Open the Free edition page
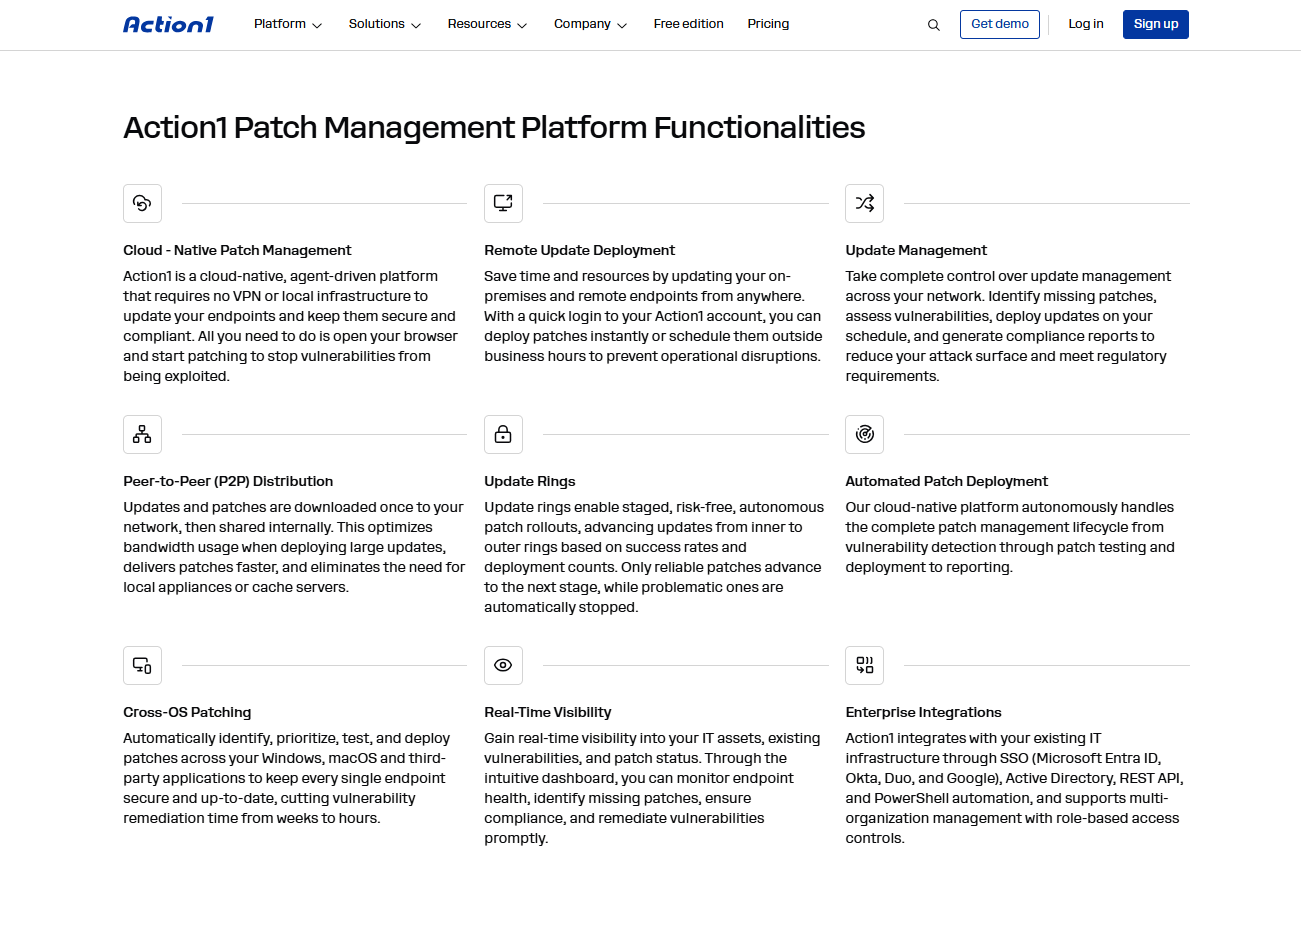This screenshot has width=1301, height=942. 688,24
